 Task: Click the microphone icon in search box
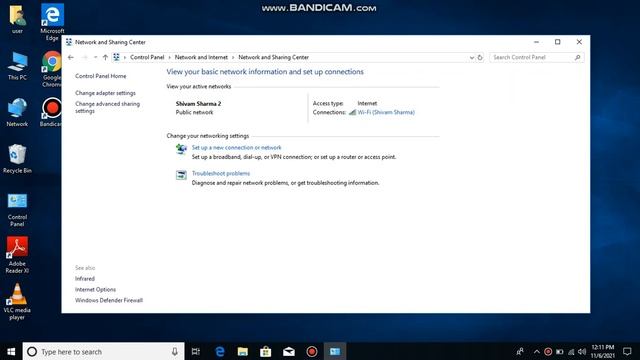point(175,351)
